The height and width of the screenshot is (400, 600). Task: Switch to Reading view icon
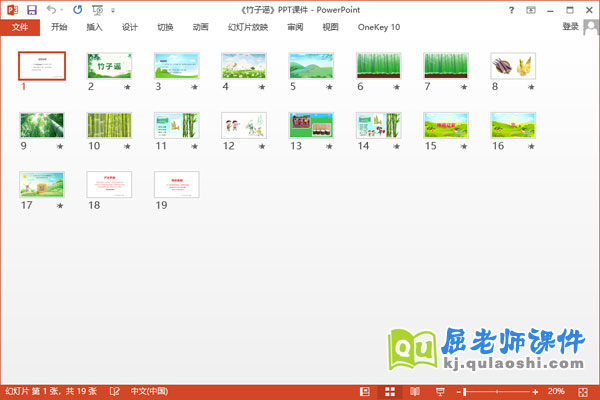pyautogui.click(x=415, y=391)
